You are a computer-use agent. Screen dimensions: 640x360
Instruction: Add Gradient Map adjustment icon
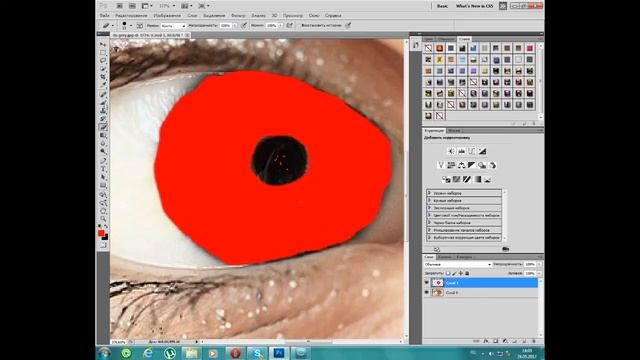click(477, 179)
